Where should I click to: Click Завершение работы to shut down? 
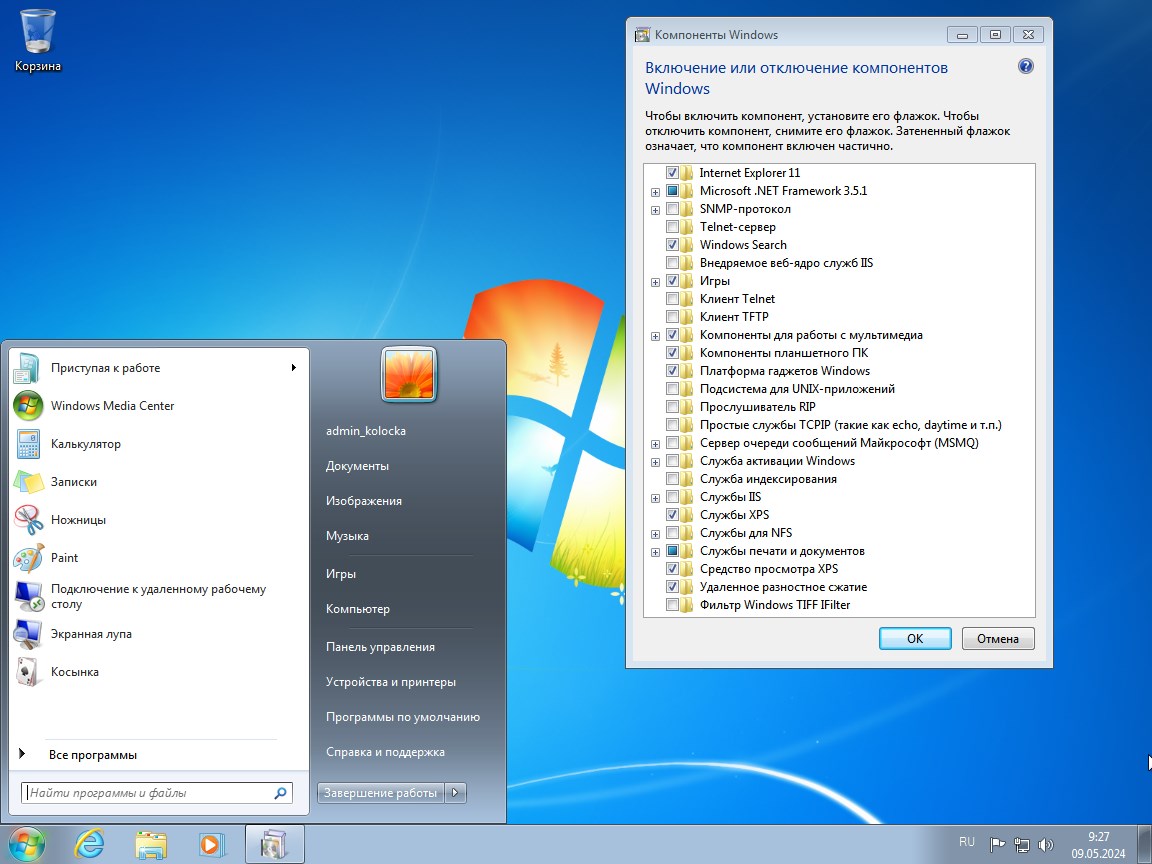pyautogui.click(x=378, y=791)
